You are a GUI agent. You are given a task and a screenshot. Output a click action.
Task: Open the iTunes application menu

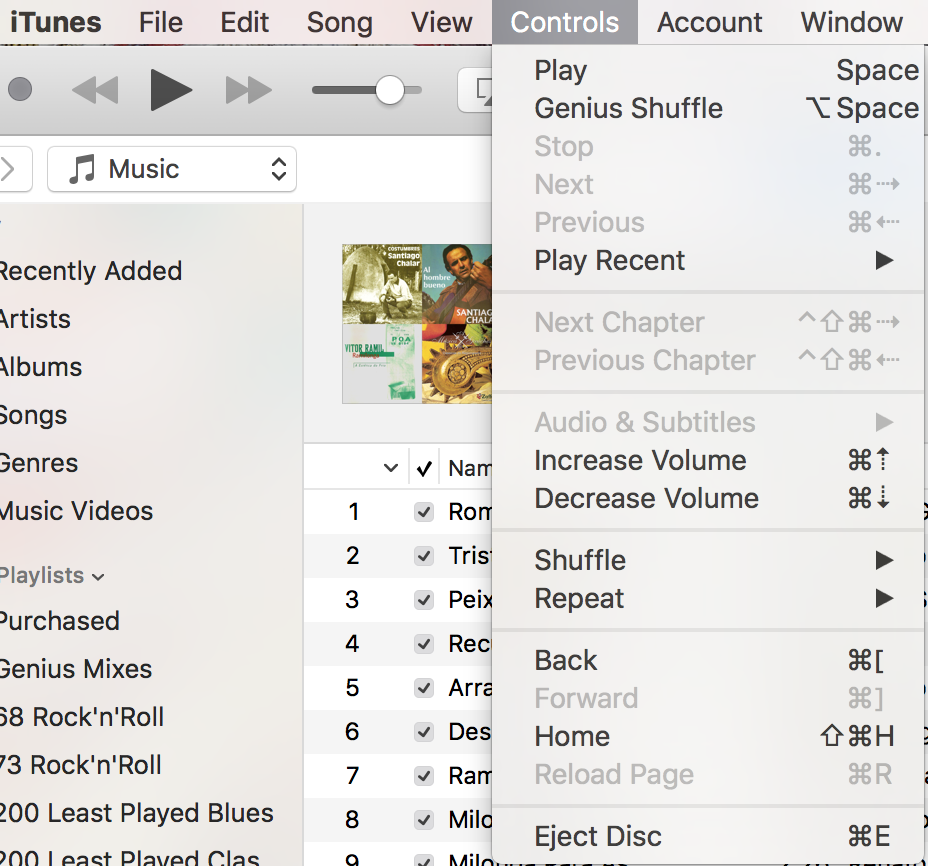[x=56, y=22]
